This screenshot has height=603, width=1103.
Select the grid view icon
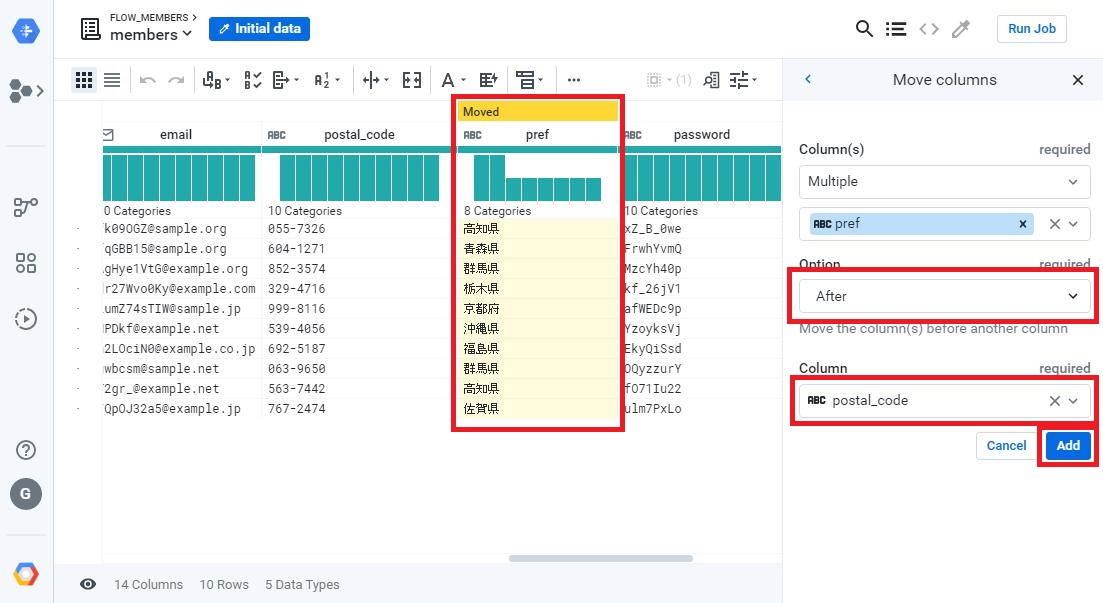click(84, 80)
